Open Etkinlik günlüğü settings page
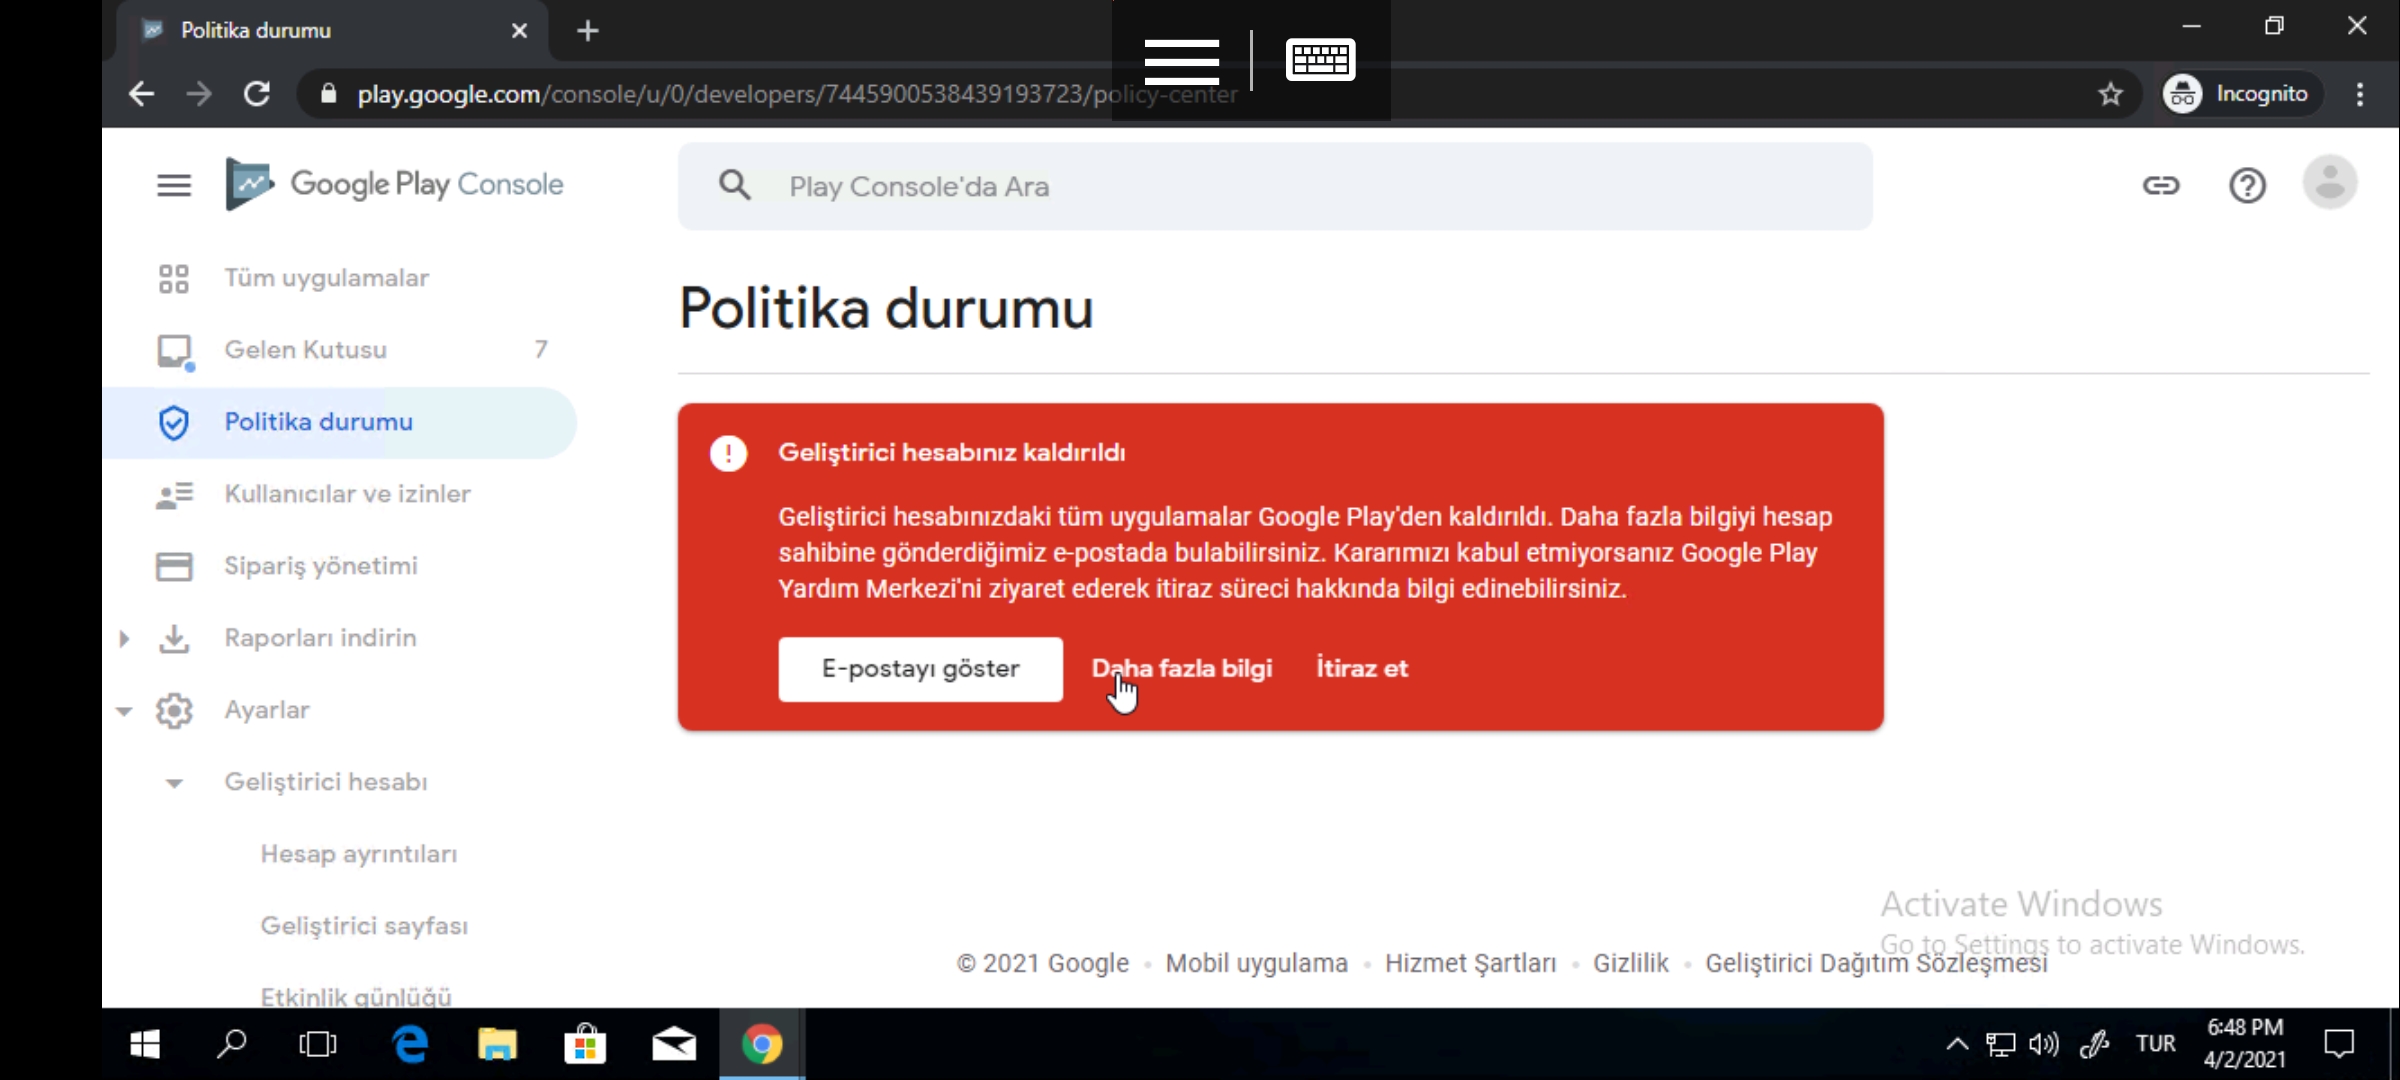Viewport: 2400px width, 1080px height. [x=356, y=997]
